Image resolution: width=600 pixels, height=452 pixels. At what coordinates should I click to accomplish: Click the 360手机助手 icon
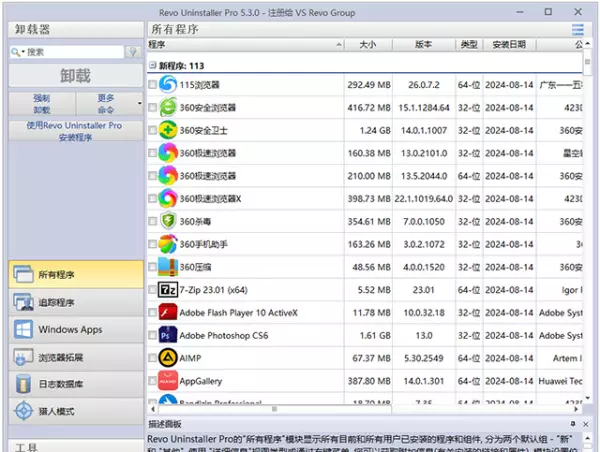(168, 244)
